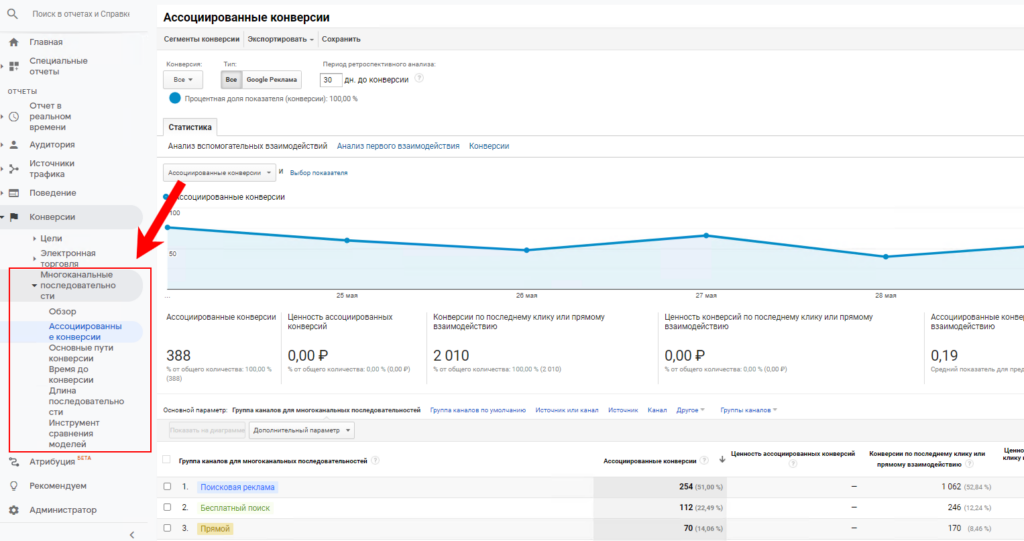Open the Дополнительный параметр dropdown
This screenshot has width=1024, height=541.
coord(301,430)
